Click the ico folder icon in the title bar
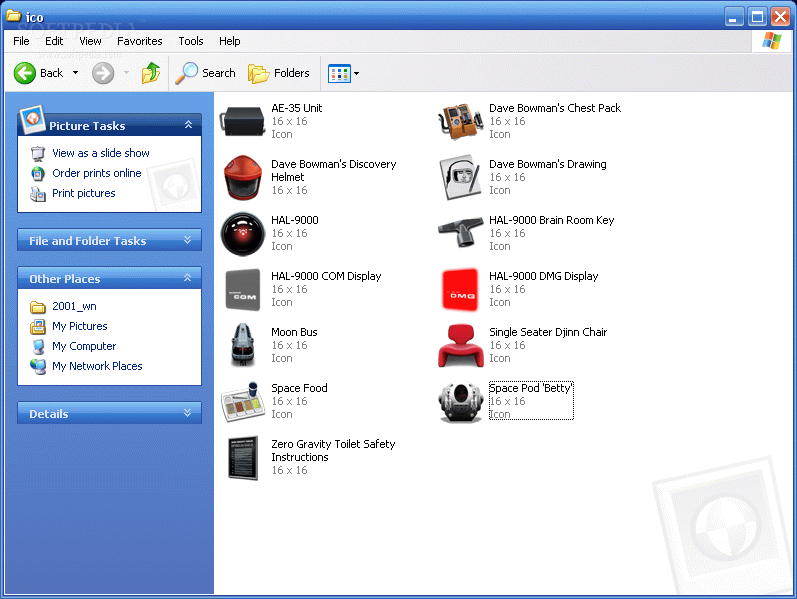This screenshot has height=599, width=797. pyautogui.click(x=13, y=16)
